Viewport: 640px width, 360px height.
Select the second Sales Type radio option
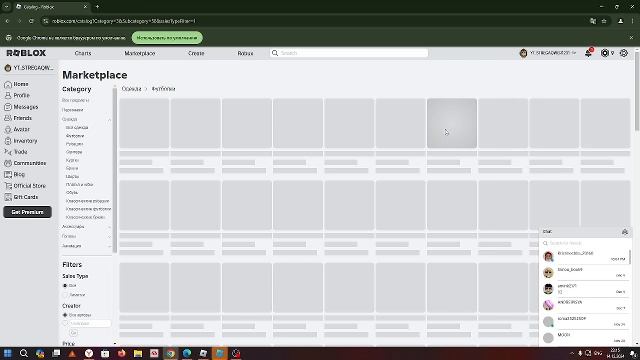pyautogui.click(x=65, y=294)
